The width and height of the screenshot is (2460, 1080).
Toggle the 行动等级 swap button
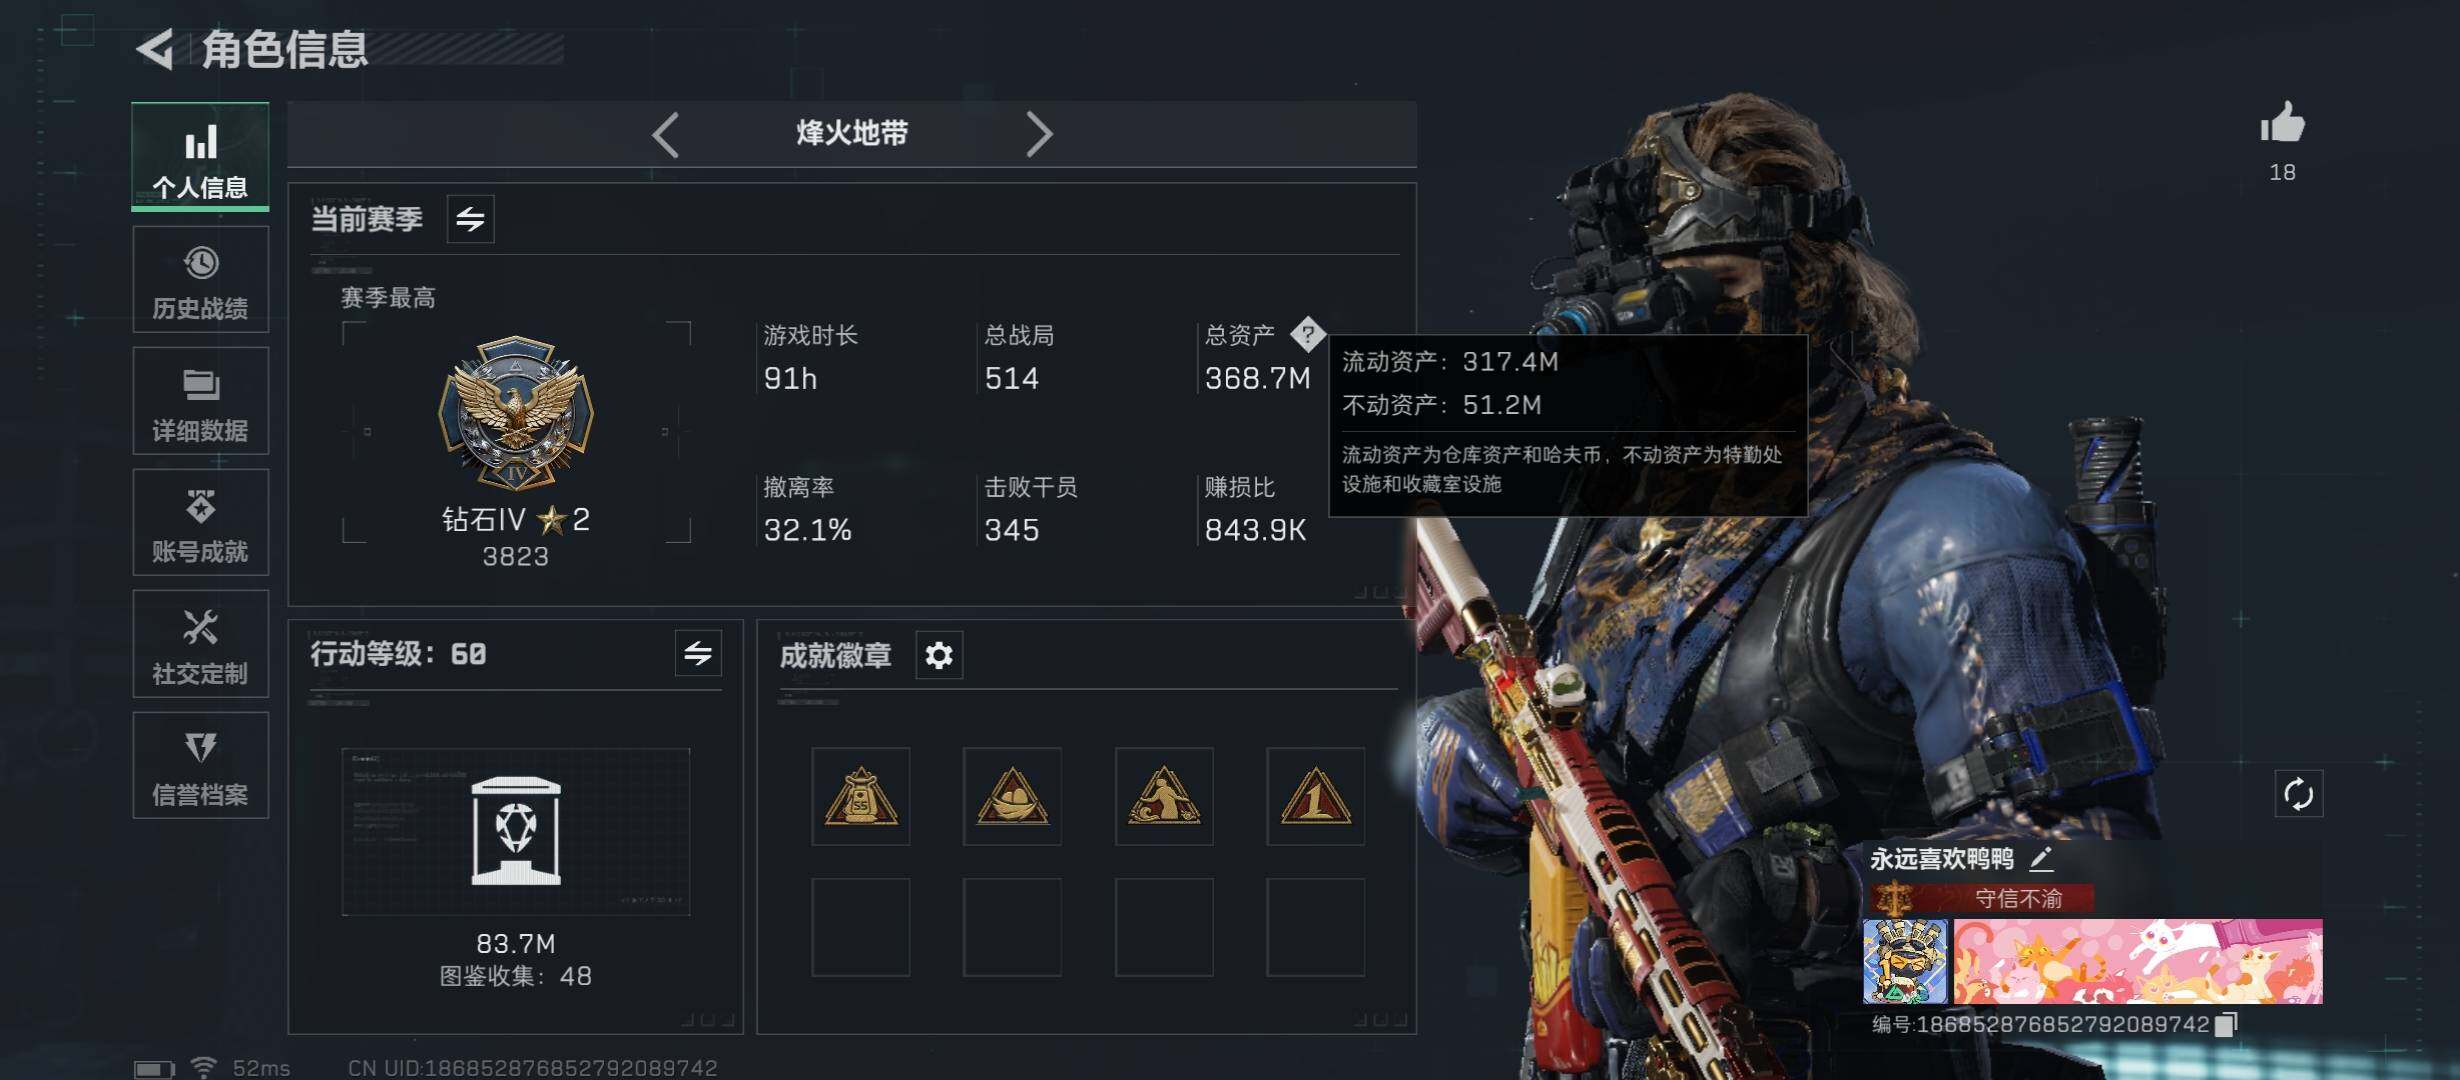pyautogui.click(x=698, y=654)
